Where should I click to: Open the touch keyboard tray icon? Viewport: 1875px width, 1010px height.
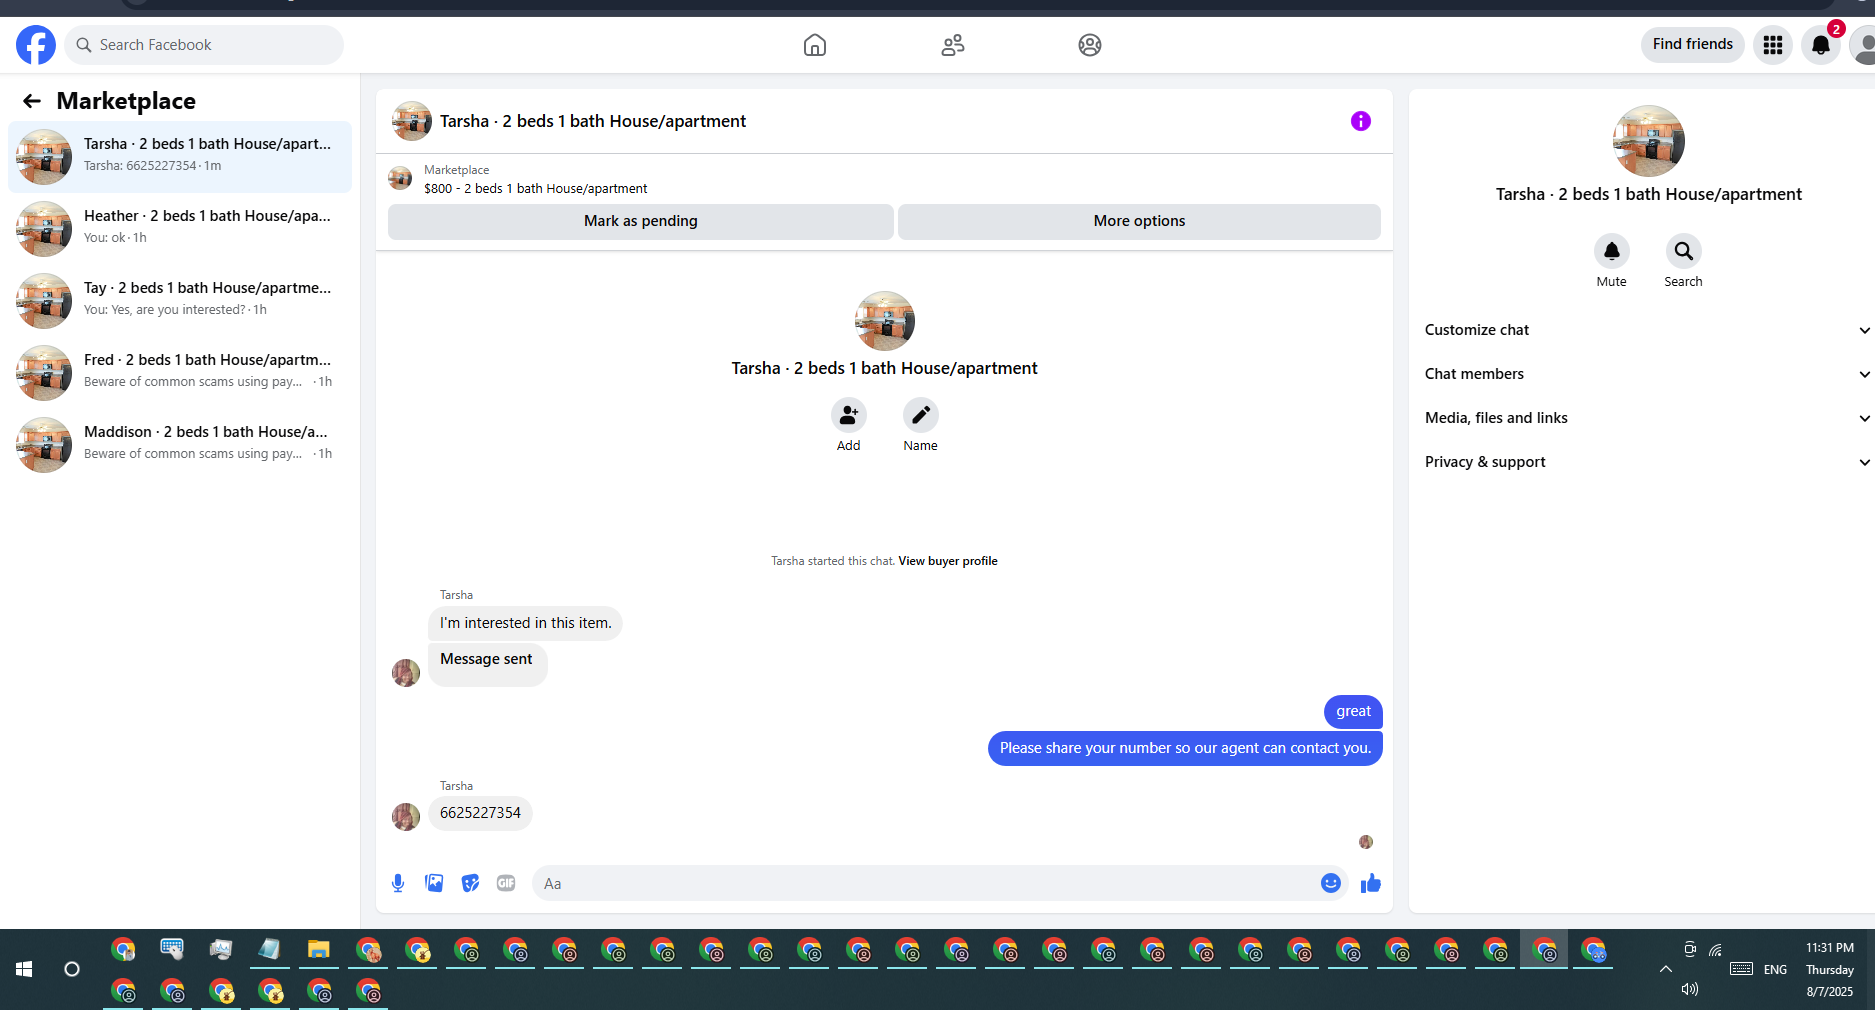[x=1741, y=969]
